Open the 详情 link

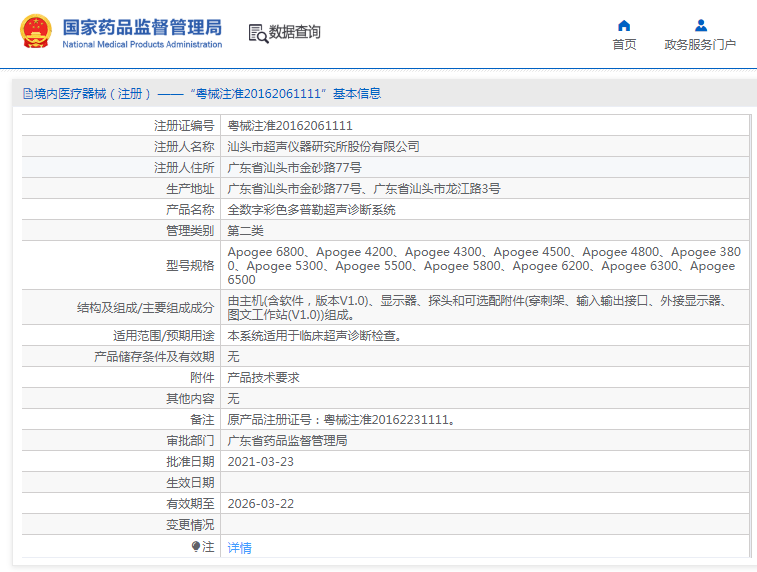240,548
